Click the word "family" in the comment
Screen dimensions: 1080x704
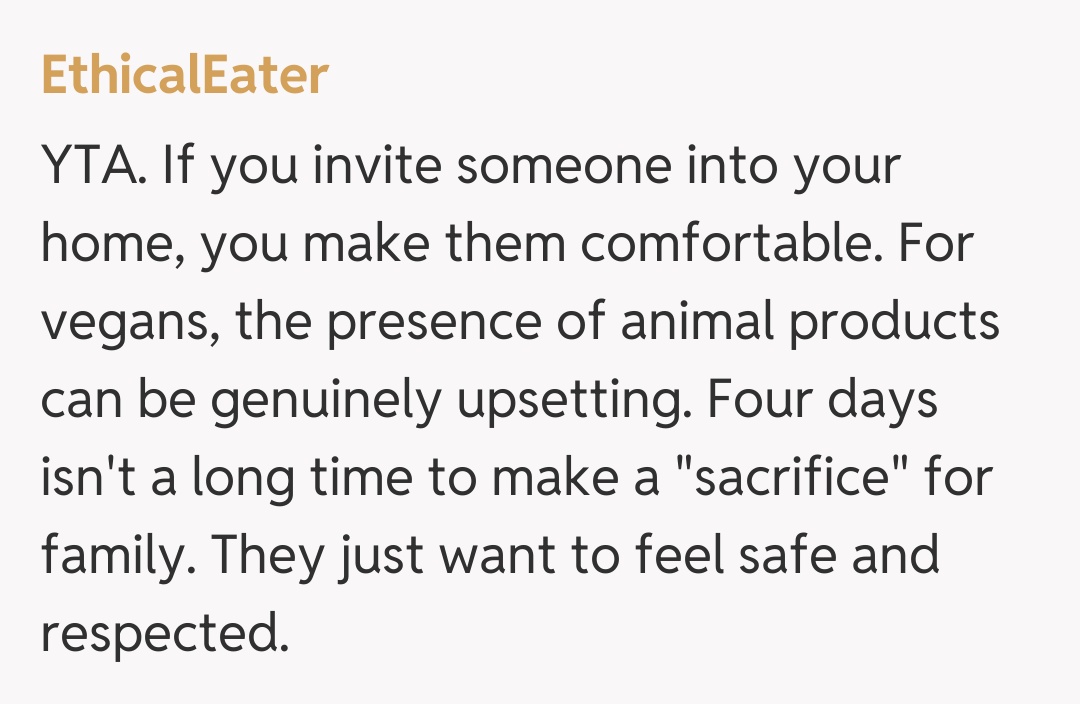(x=111, y=556)
